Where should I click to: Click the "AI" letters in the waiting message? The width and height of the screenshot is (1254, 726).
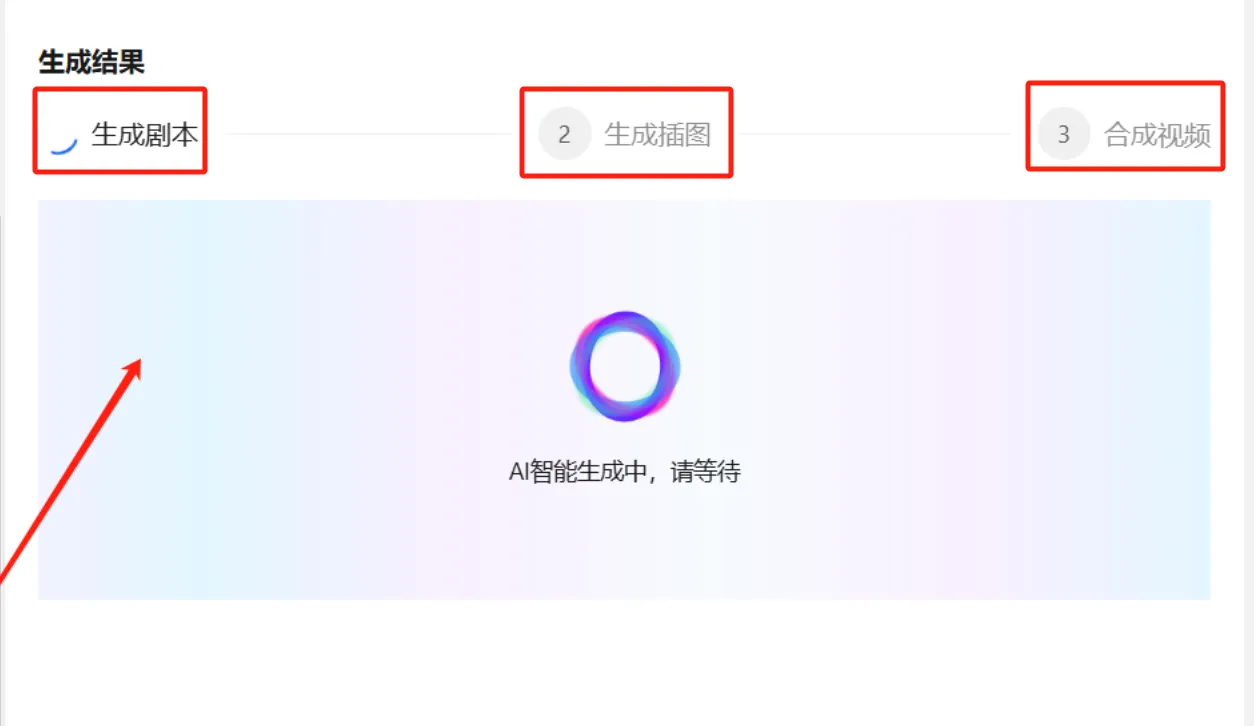[518, 472]
